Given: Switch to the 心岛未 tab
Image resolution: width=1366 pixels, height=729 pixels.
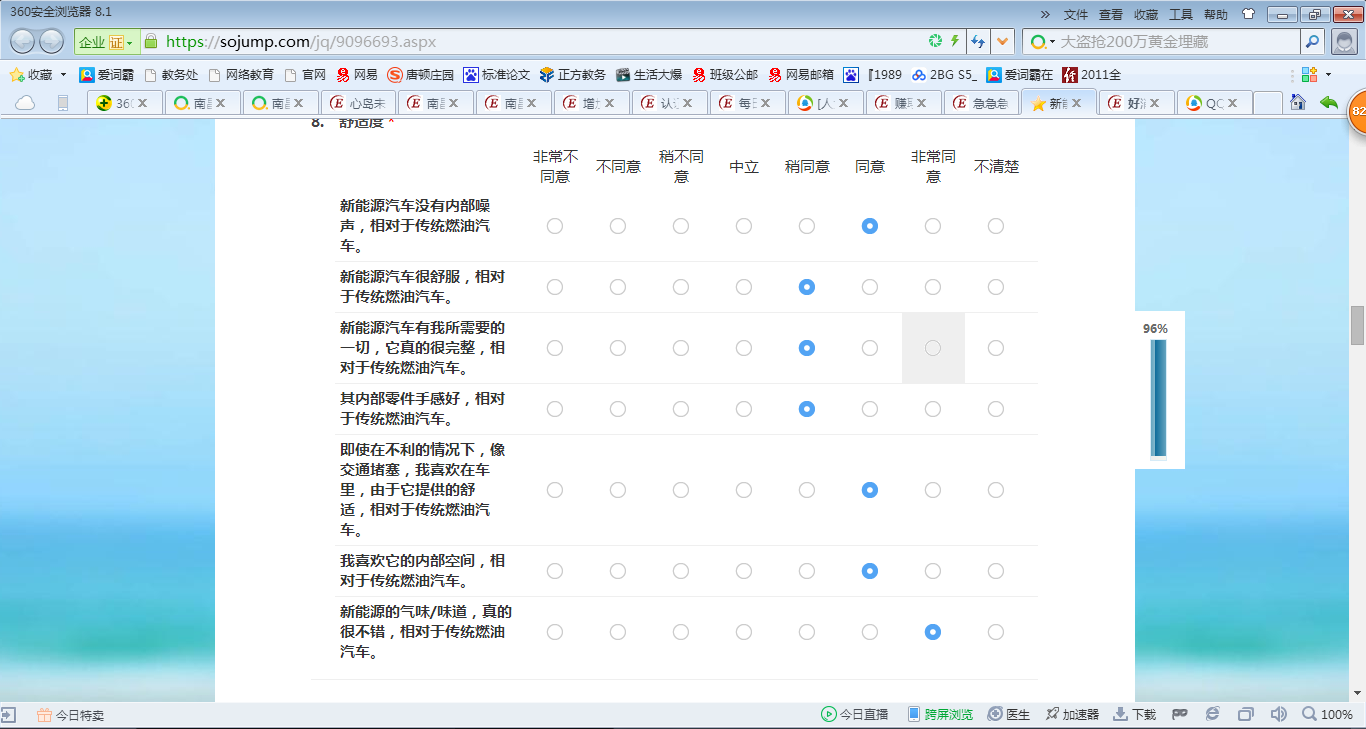Looking at the screenshot, I should [359, 103].
